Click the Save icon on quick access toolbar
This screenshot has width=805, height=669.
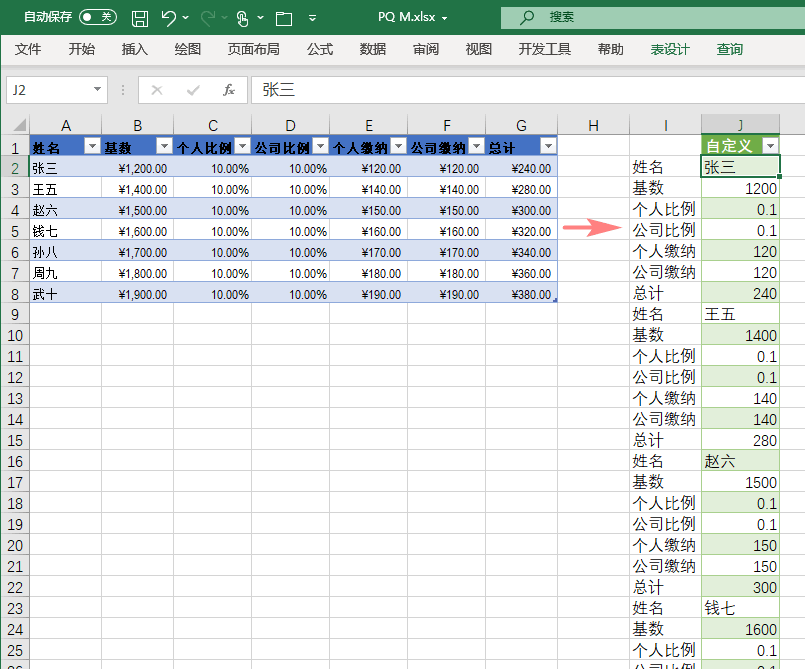pyautogui.click(x=139, y=17)
